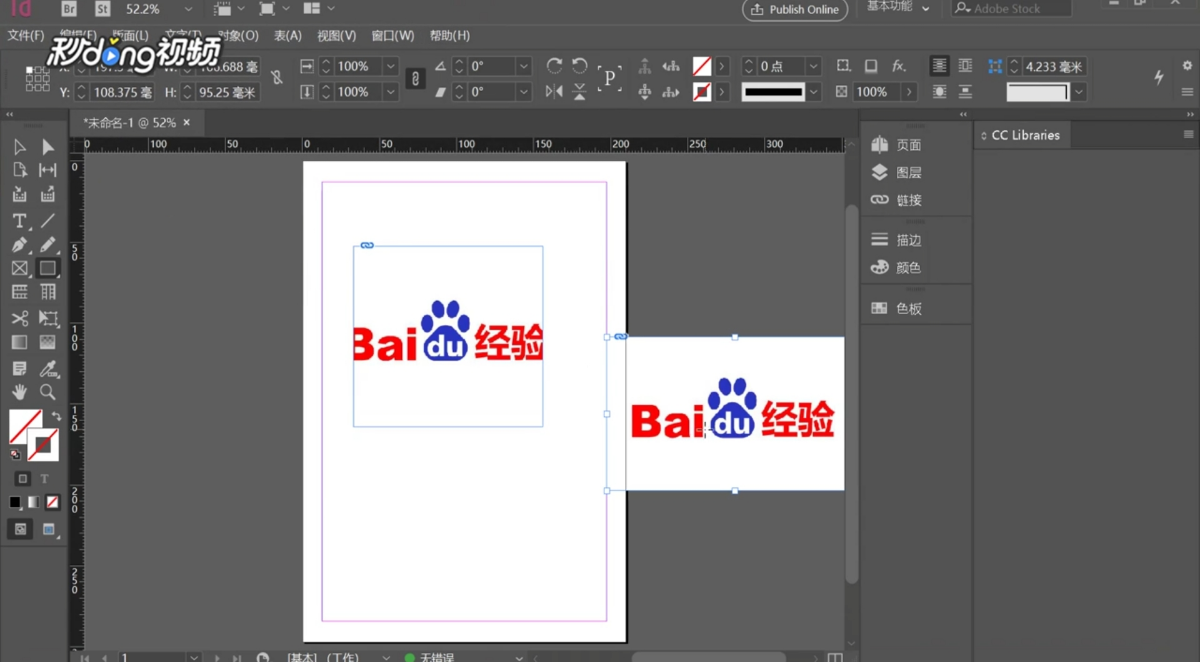The height and width of the screenshot is (662, 1200).
Task: Flip horizontal icon in control bar
Action: pos(554,91)
